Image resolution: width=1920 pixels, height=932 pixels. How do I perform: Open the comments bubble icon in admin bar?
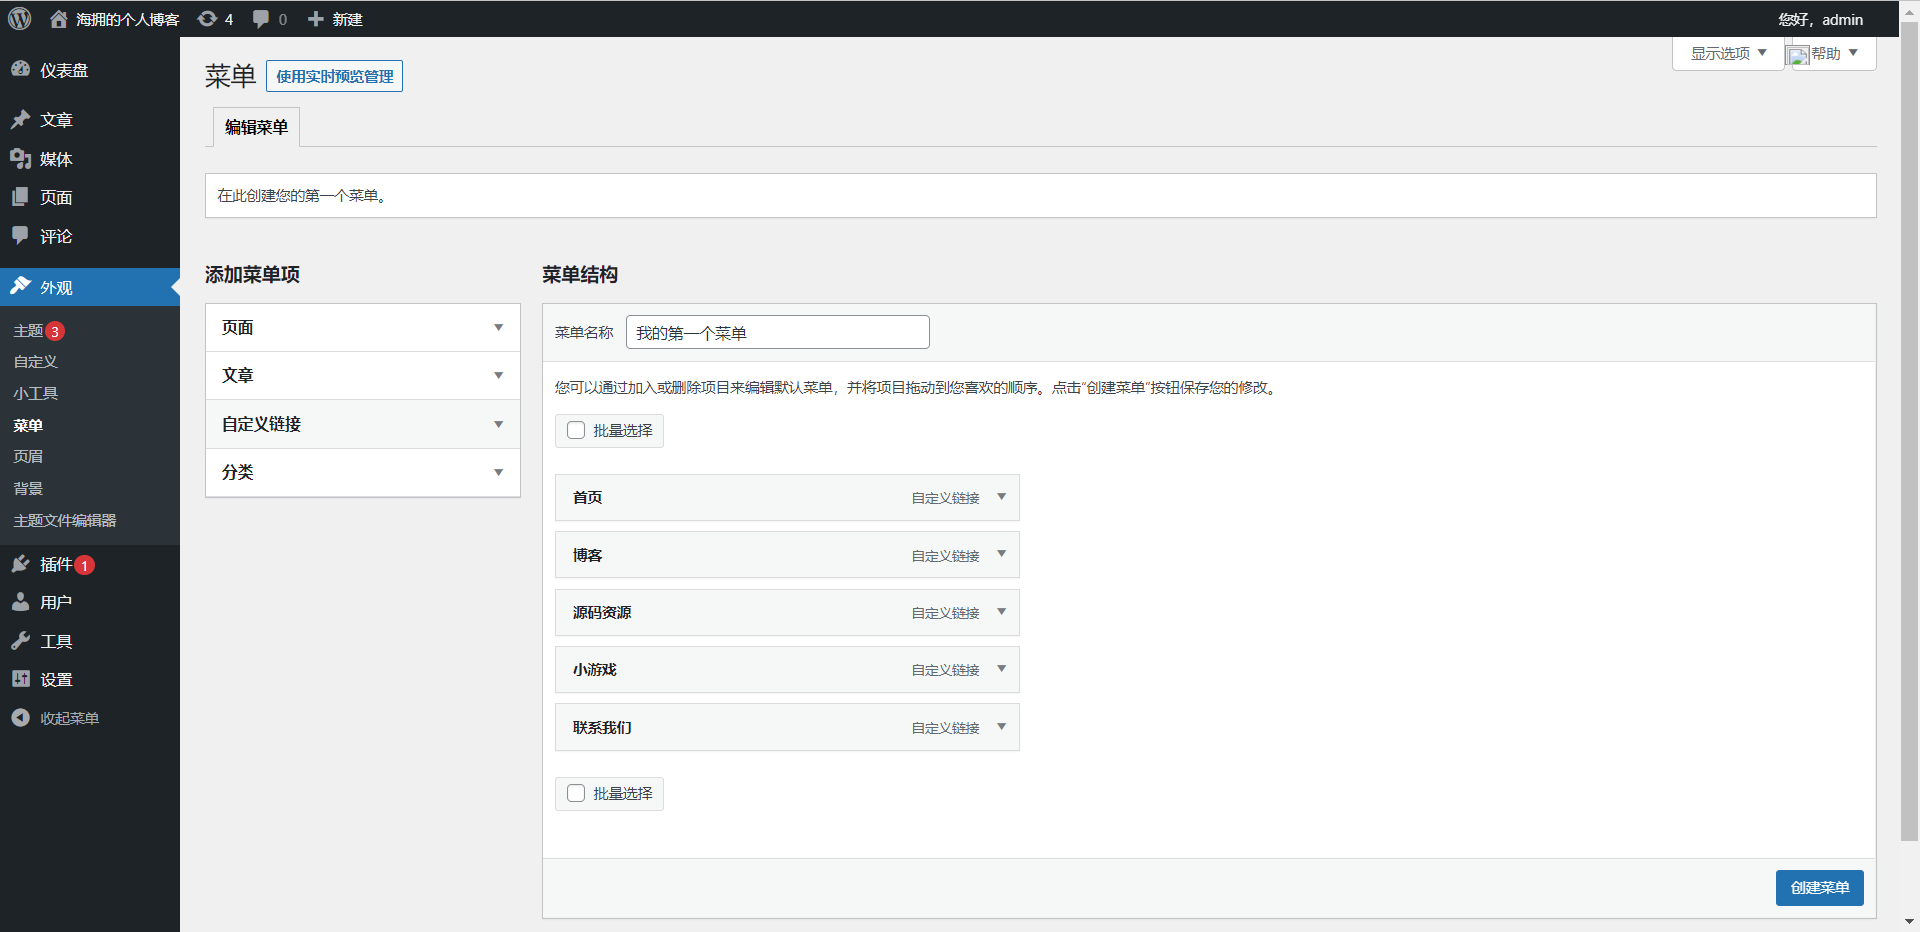click(x=261, y=19)
